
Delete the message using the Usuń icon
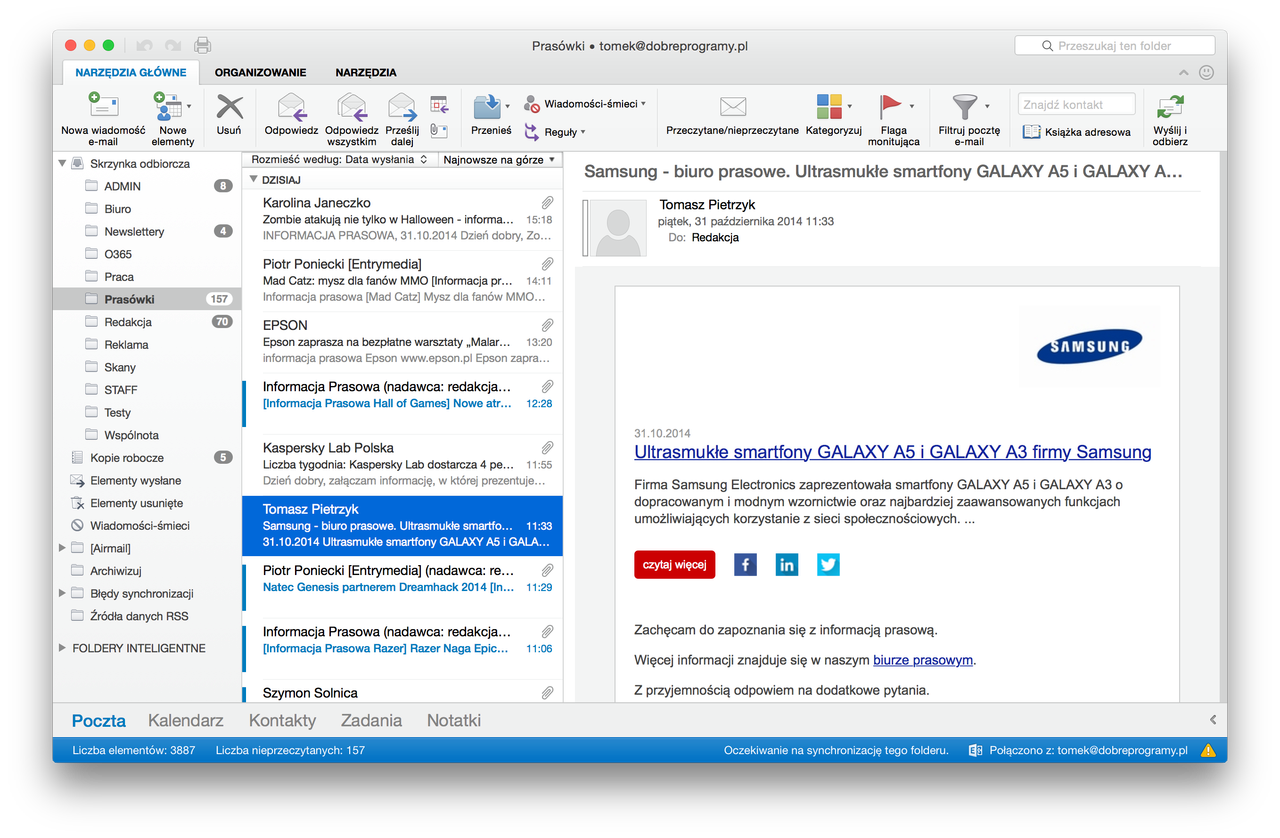pos(228,113)
